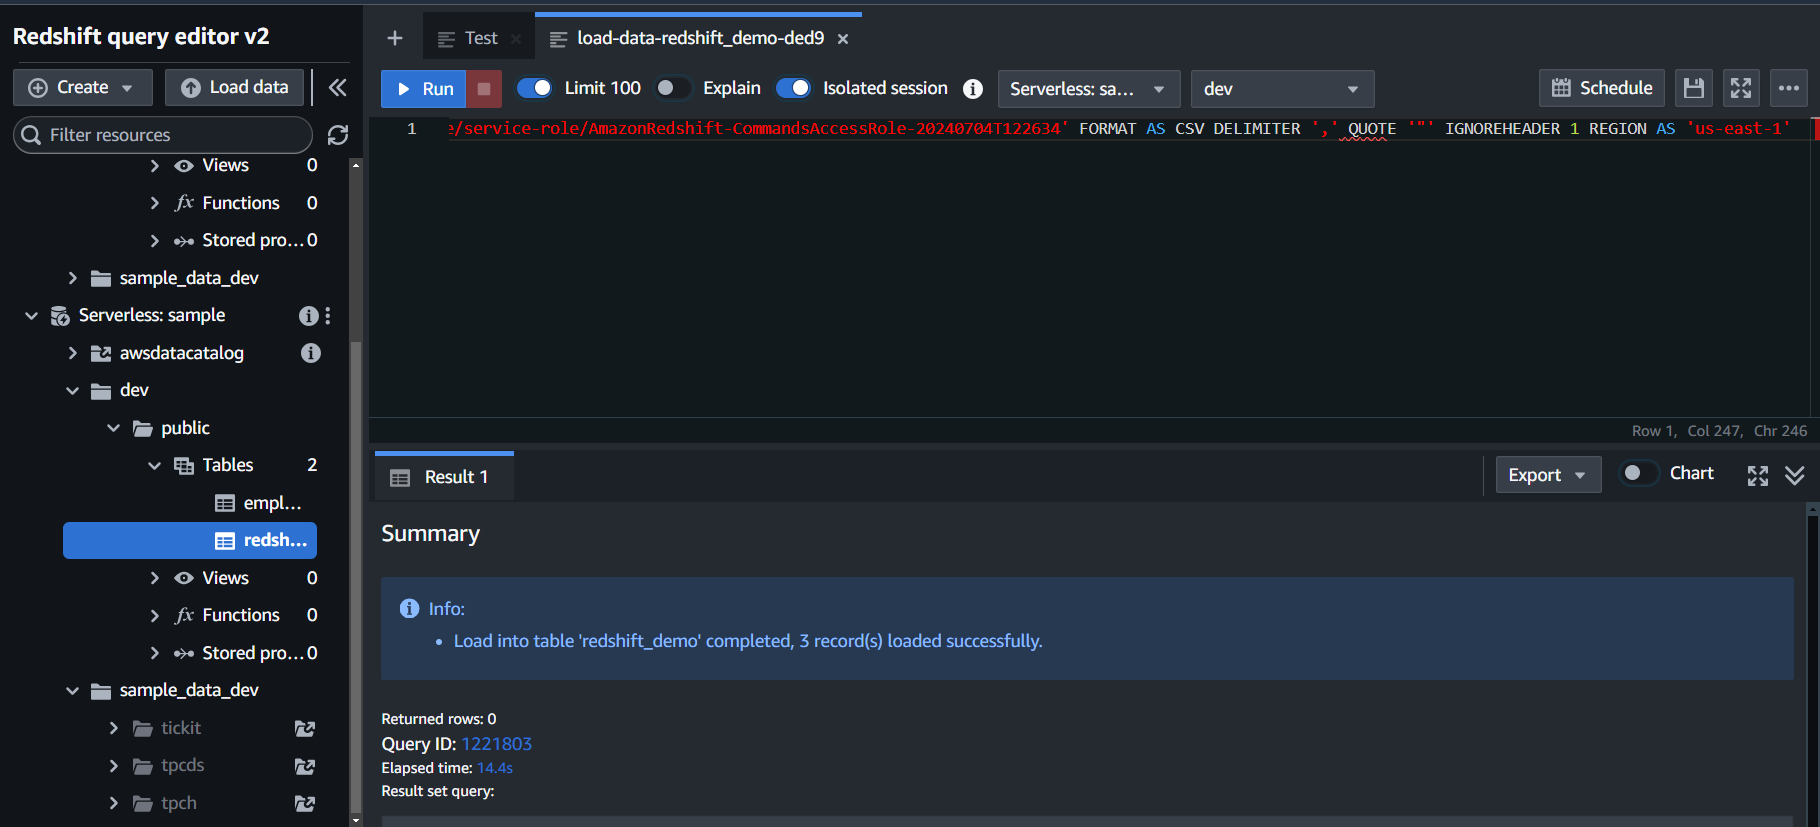Collapse the results panel with double chevron
The height and width of the screenshot is (827, 1820).
1795,475
